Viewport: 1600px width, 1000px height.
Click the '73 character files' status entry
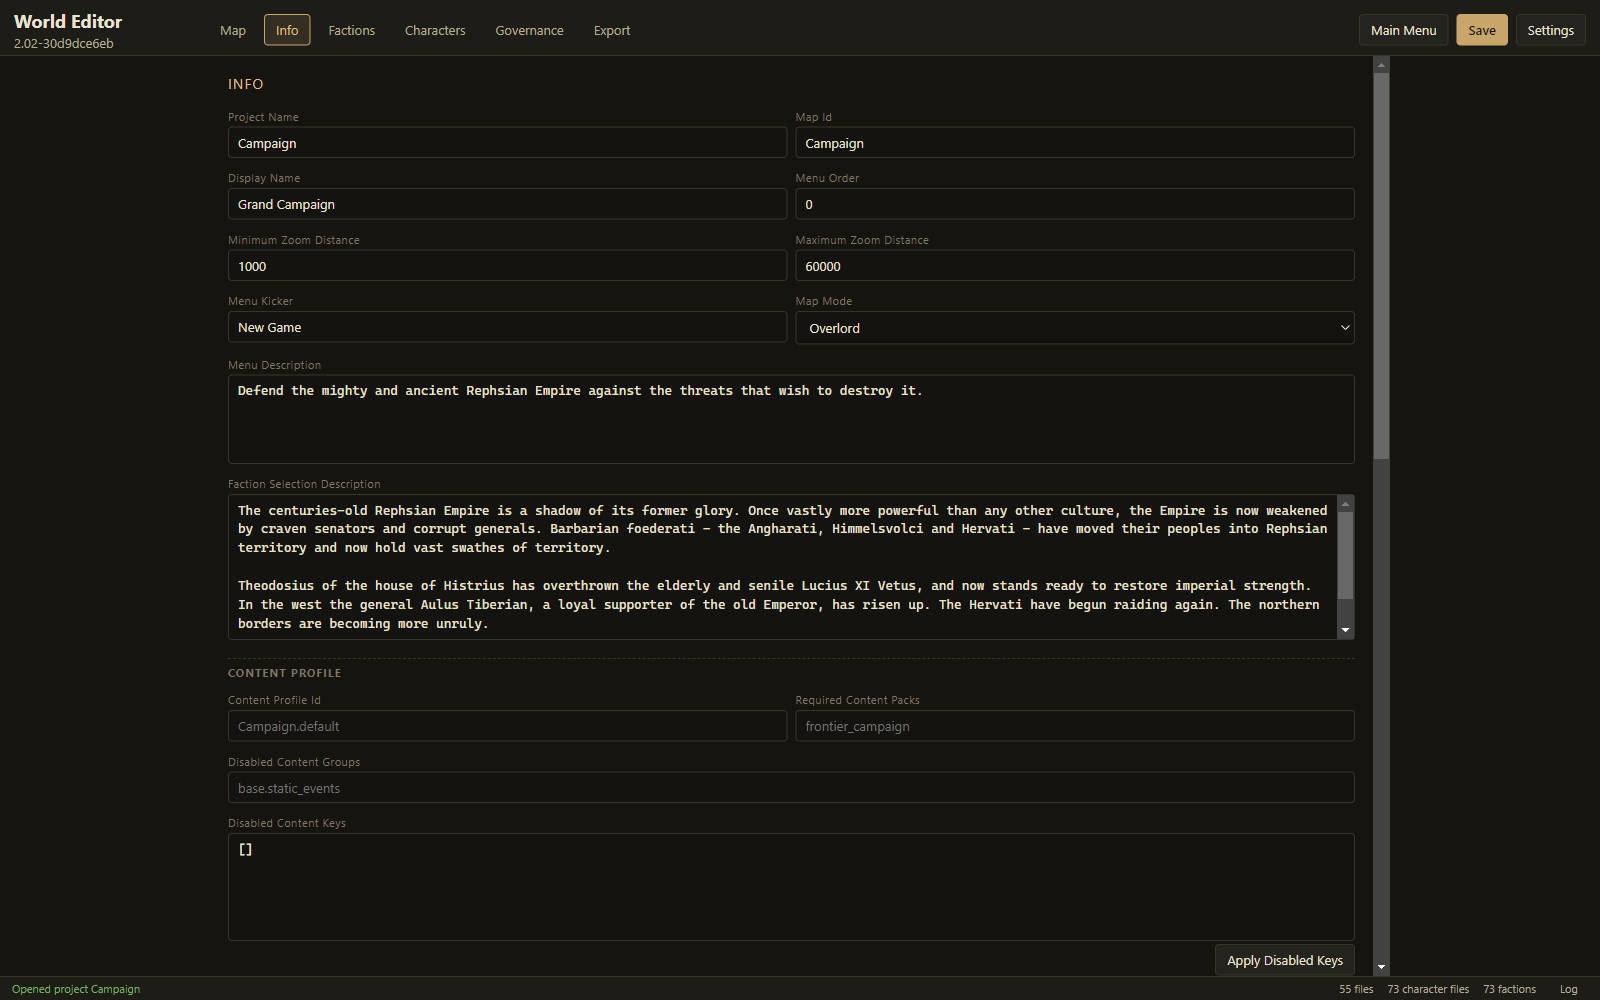coord(1428,989)
